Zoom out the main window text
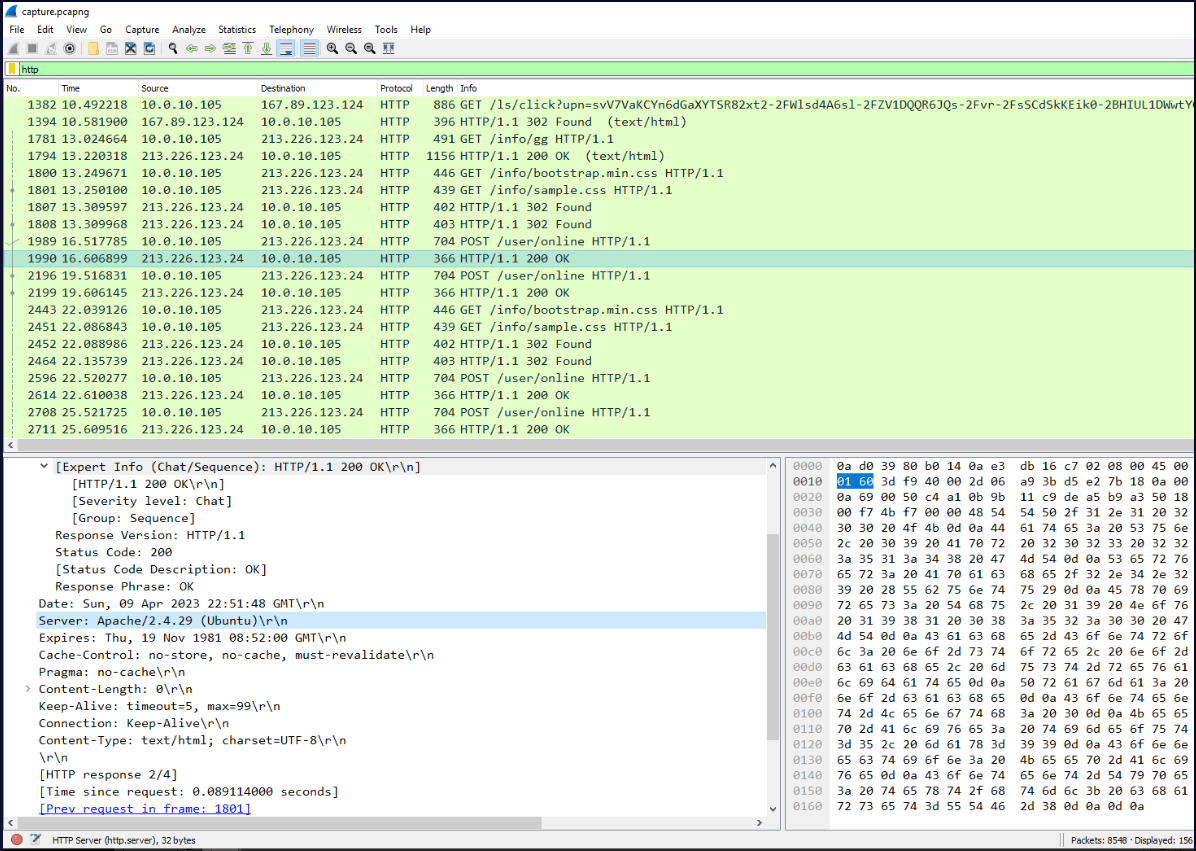The image size is (1196, 851). coord(351,49)
